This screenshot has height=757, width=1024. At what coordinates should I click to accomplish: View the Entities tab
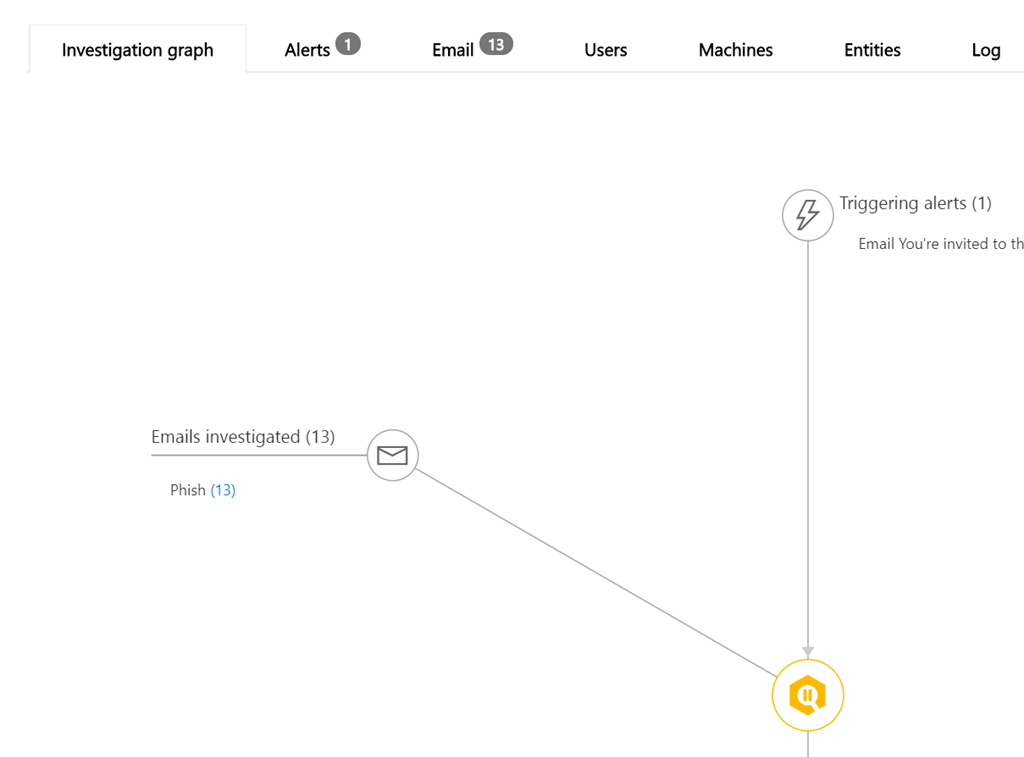872,50
